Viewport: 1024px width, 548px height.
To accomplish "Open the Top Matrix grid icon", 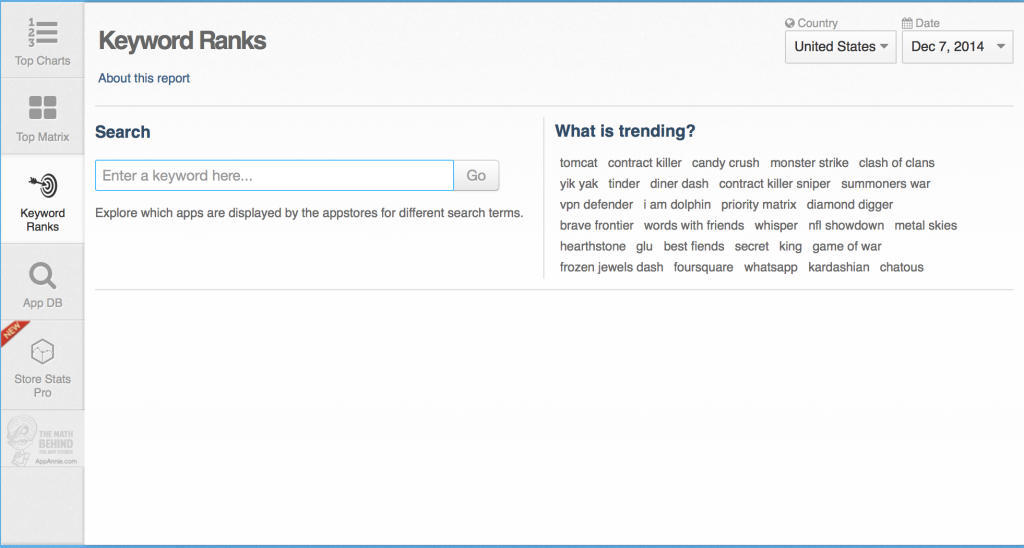I will click(42, 108).
